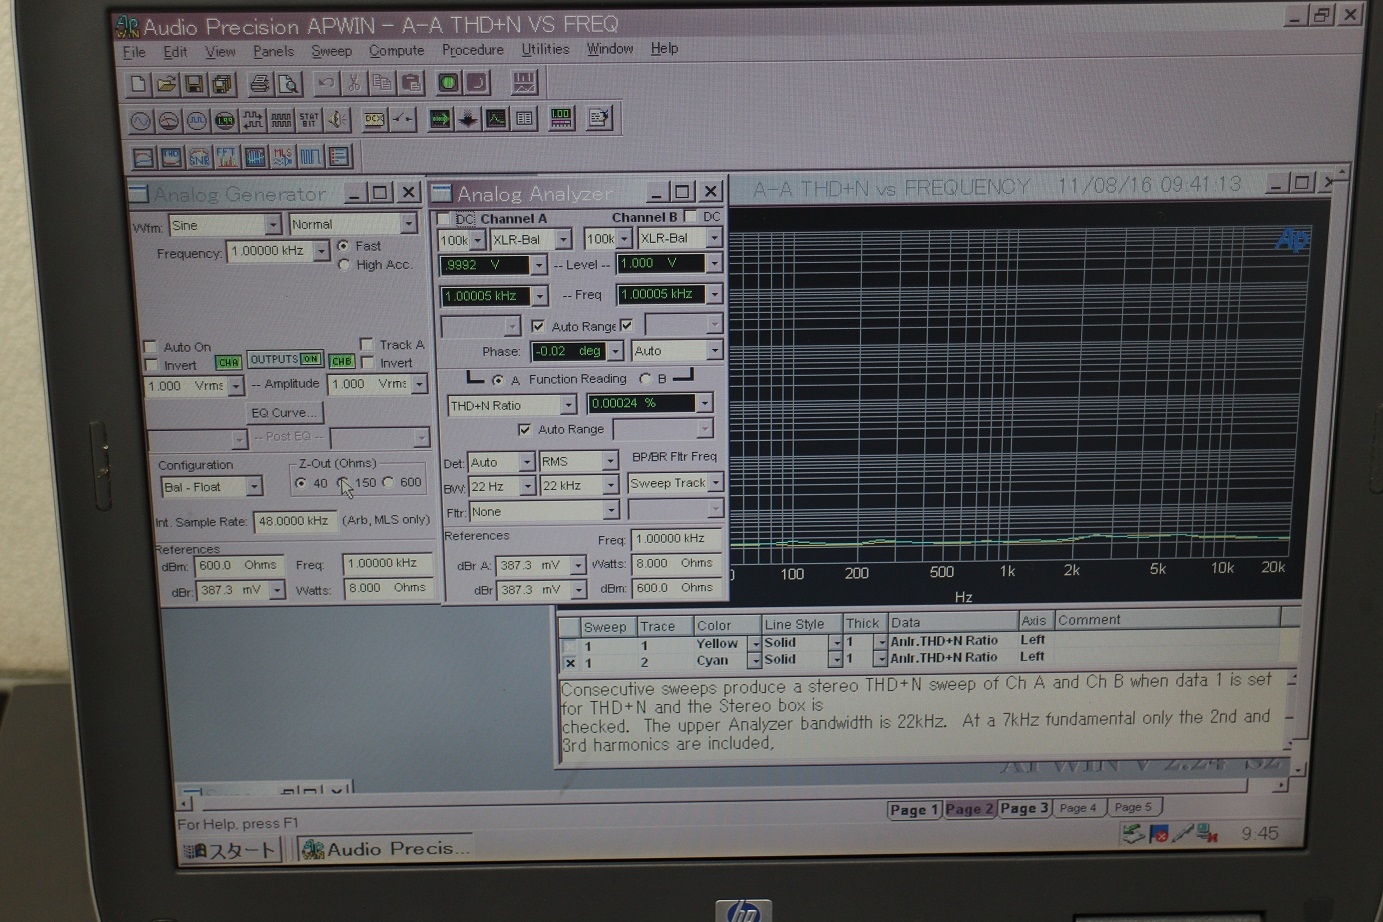Click the Windows Start button
Viewport: 1383px width, 922px height.
point(232,851)
